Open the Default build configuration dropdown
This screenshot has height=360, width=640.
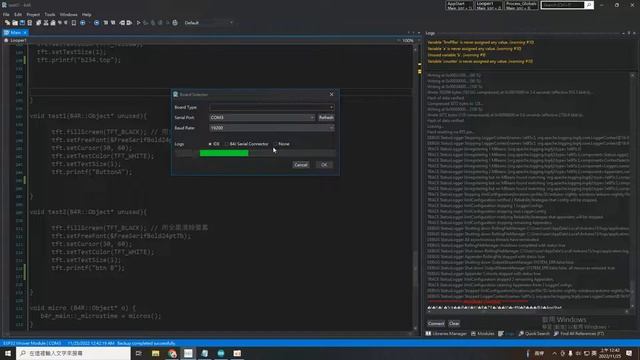point(208,23)
